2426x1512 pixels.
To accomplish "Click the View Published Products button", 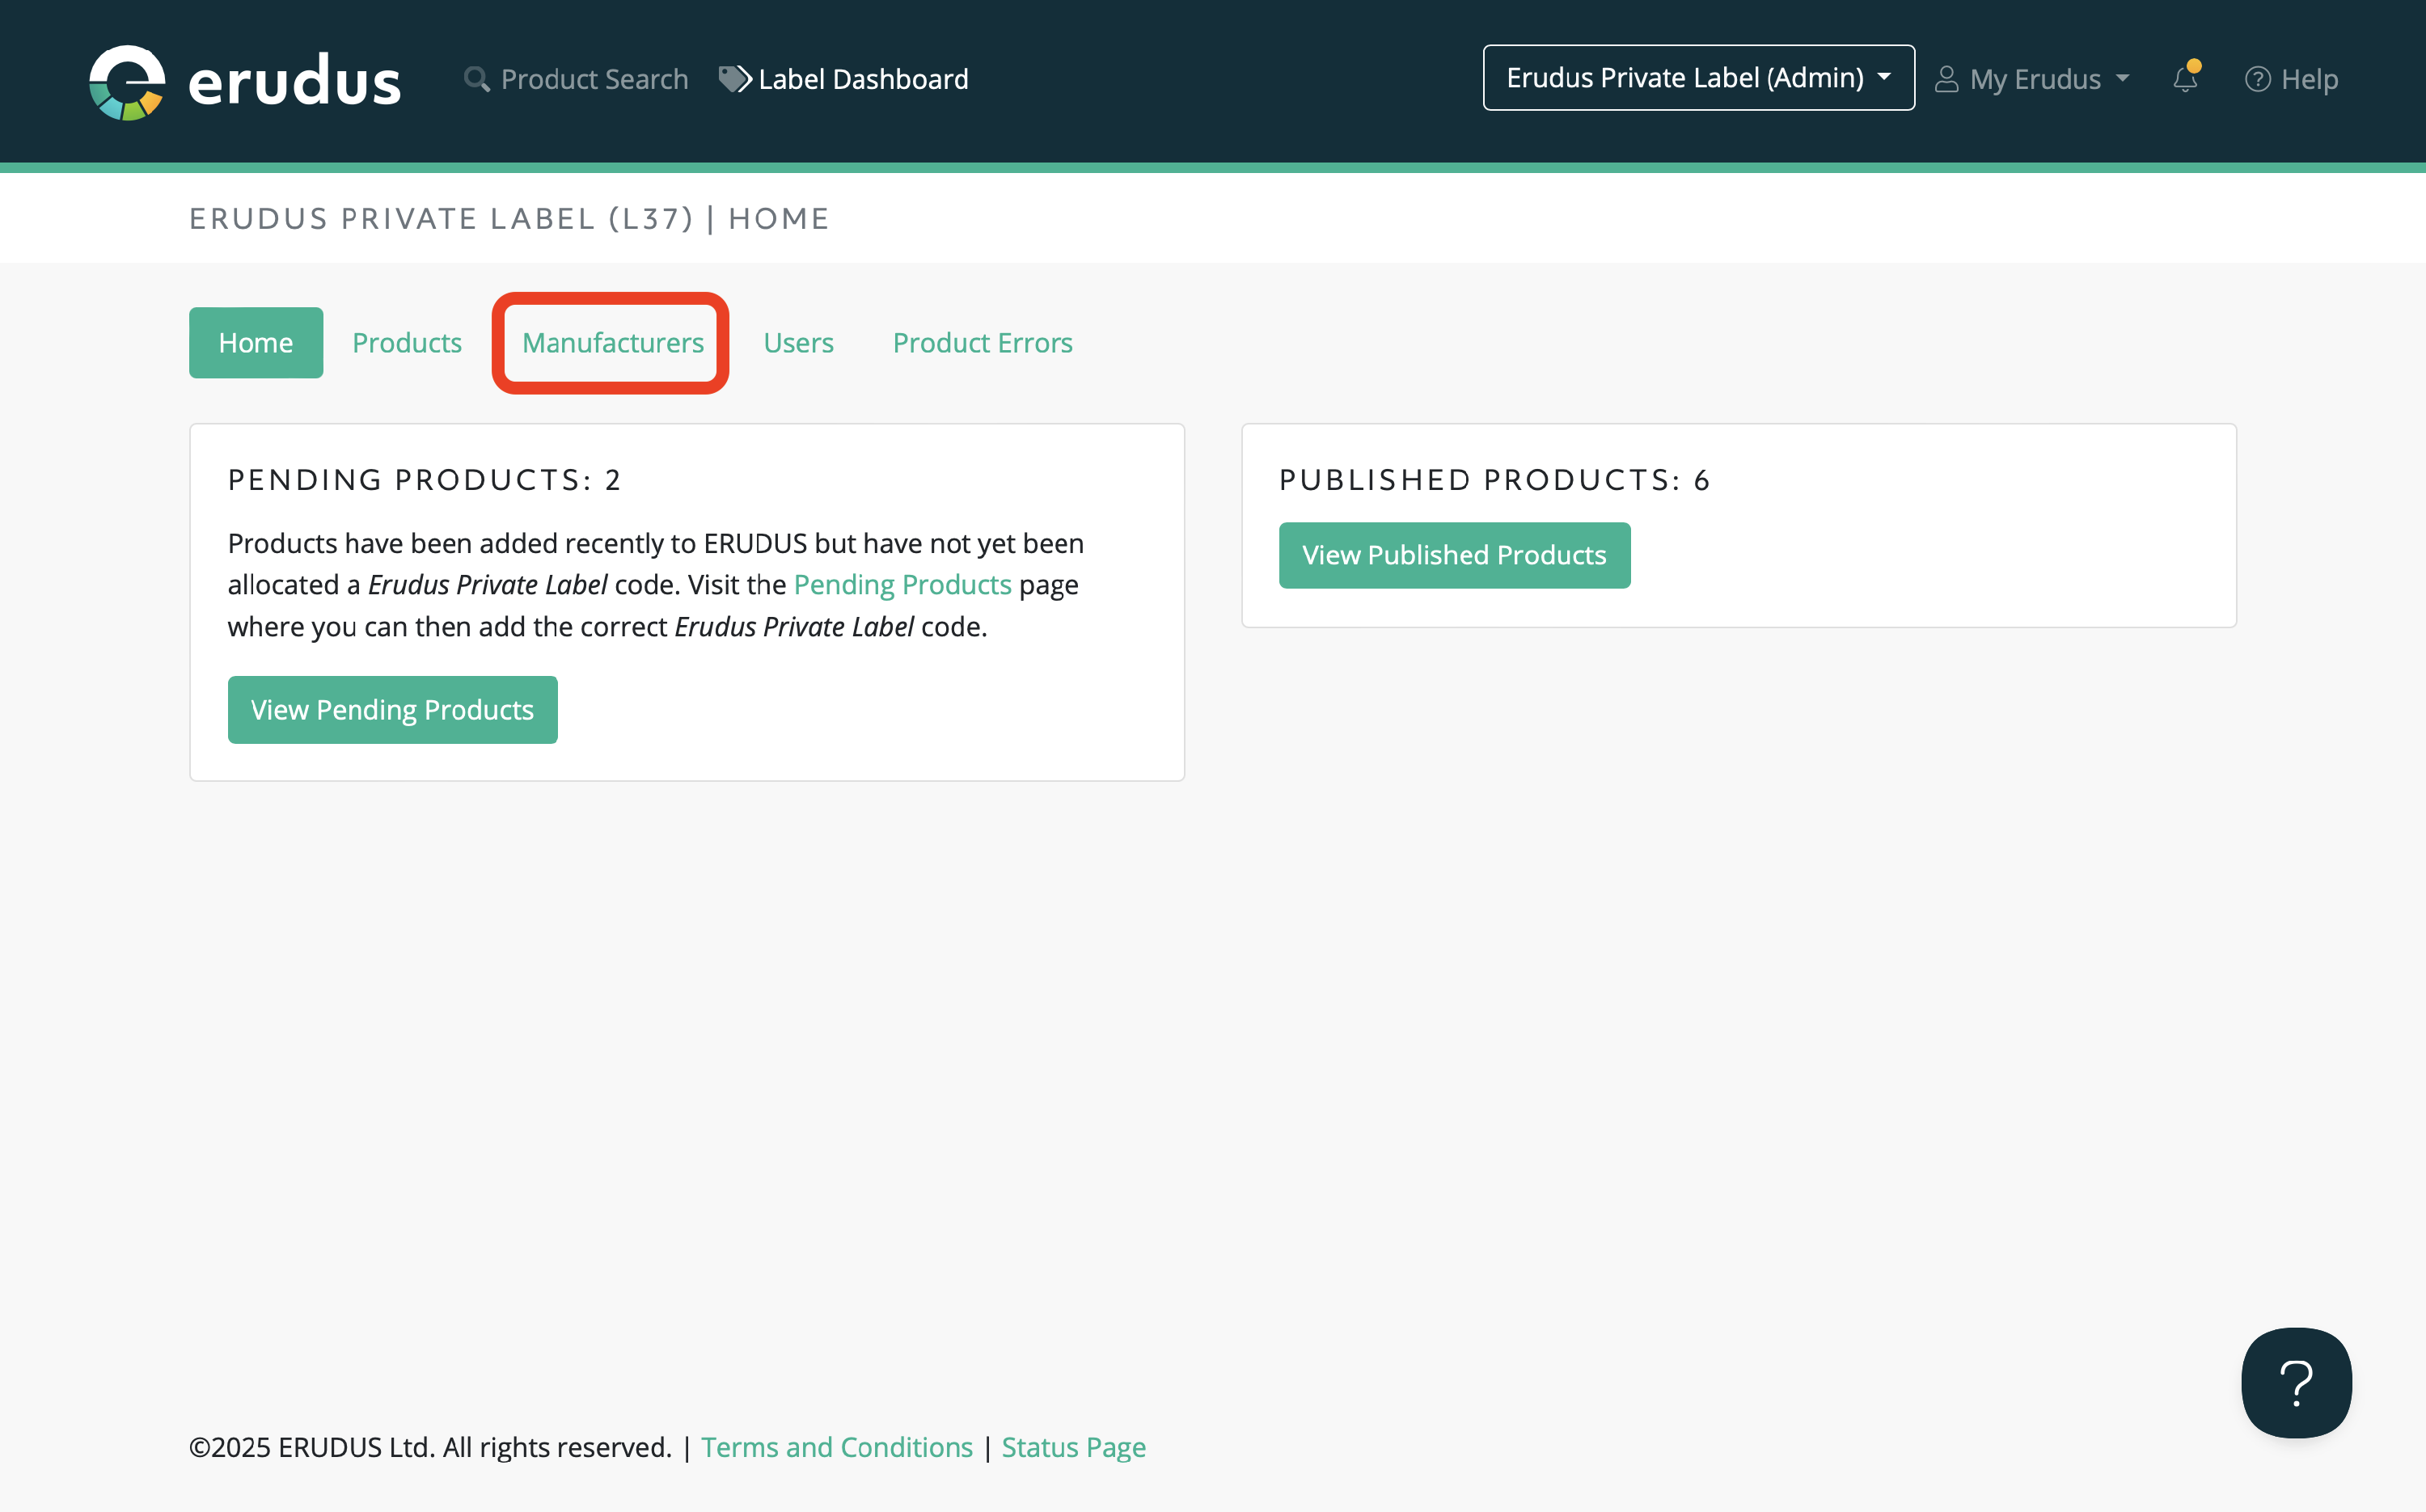I will [x=1454, y=555].
